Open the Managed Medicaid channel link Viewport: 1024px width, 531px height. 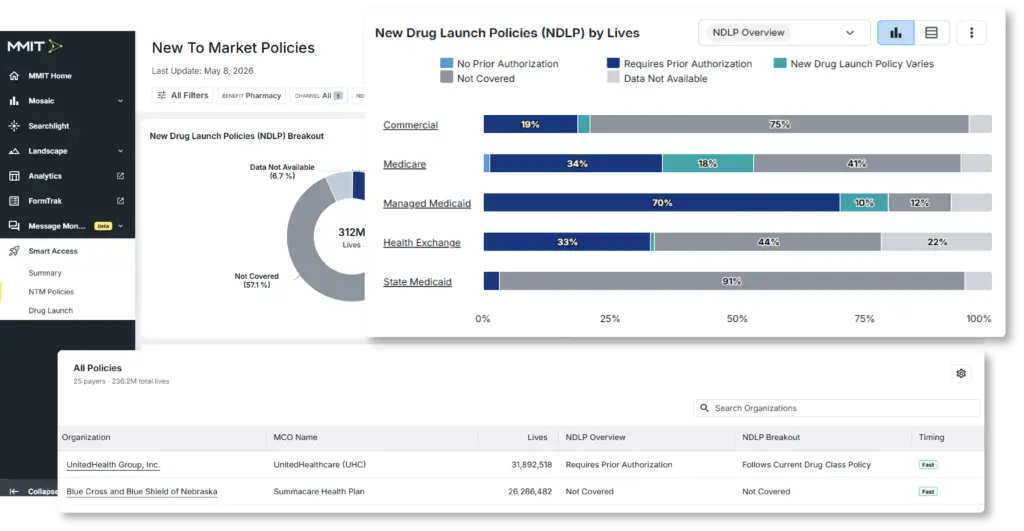pyautogui.click(x=426, y=203)
